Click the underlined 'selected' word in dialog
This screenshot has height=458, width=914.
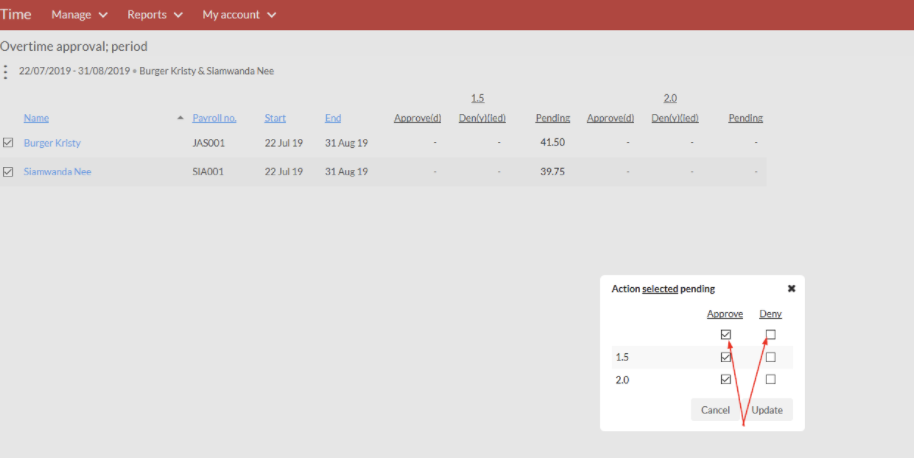coord(660,288)
